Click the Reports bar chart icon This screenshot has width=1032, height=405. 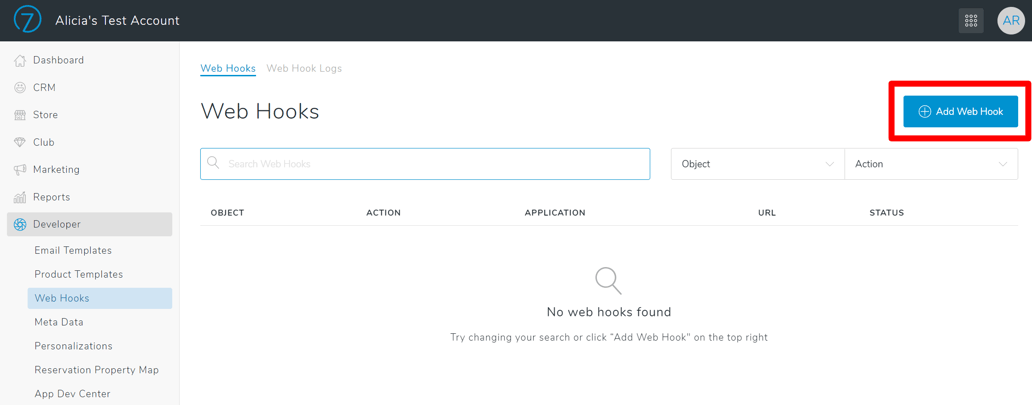[20, 197]
